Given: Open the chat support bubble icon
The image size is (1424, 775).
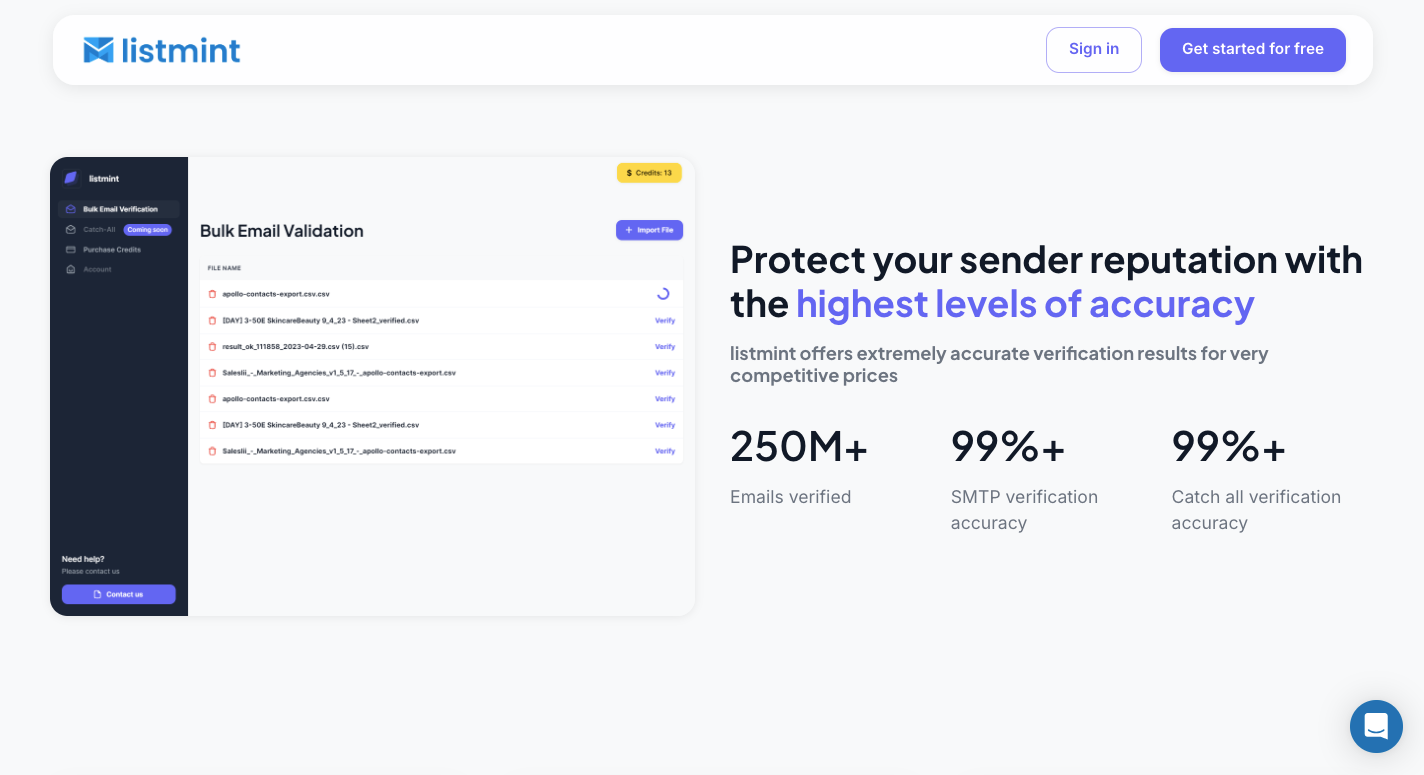Looking at the screenshot, I should point(1376,726).
